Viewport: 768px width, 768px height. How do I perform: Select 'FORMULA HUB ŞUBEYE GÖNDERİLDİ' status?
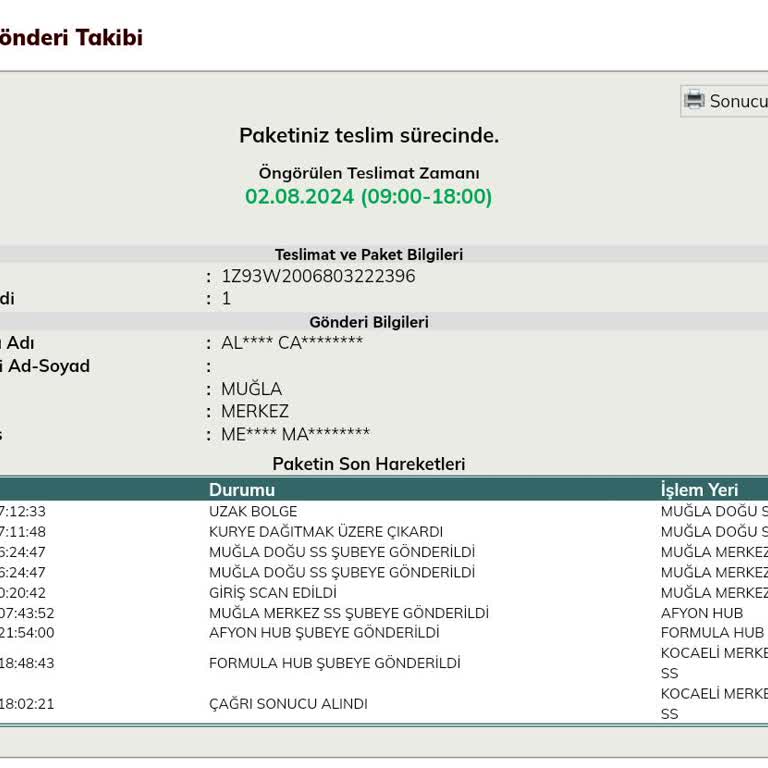(335, 663)
